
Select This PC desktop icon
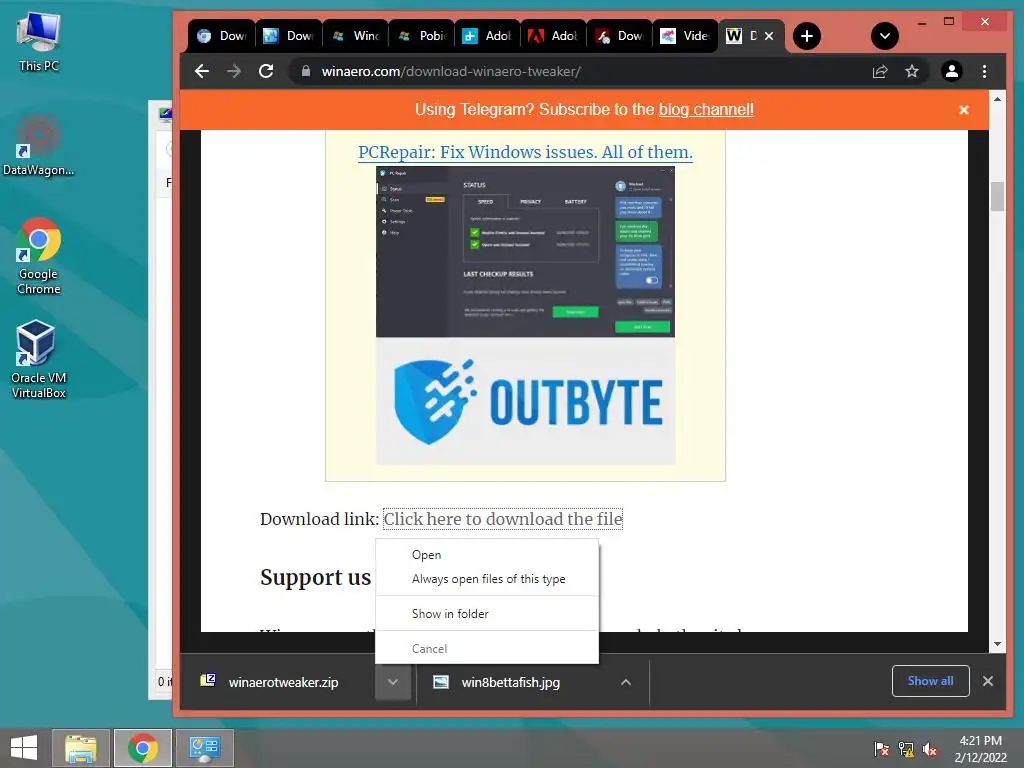click(39, 42)
